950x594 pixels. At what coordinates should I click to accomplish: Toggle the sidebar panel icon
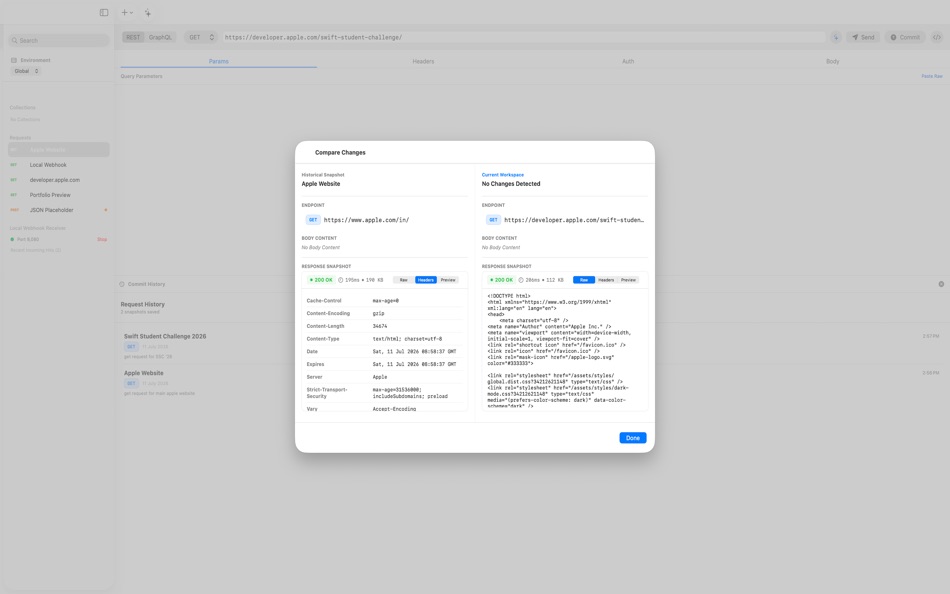(104, 12)
